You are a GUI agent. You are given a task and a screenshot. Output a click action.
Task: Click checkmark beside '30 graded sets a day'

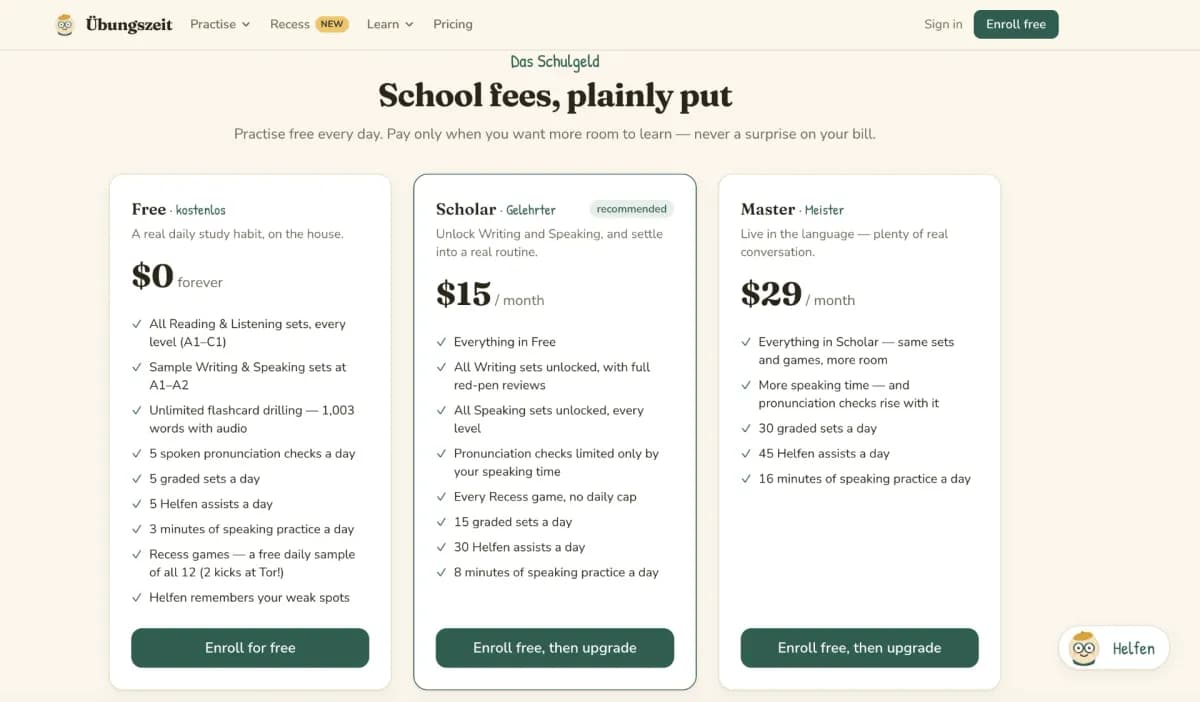(747, 428)
